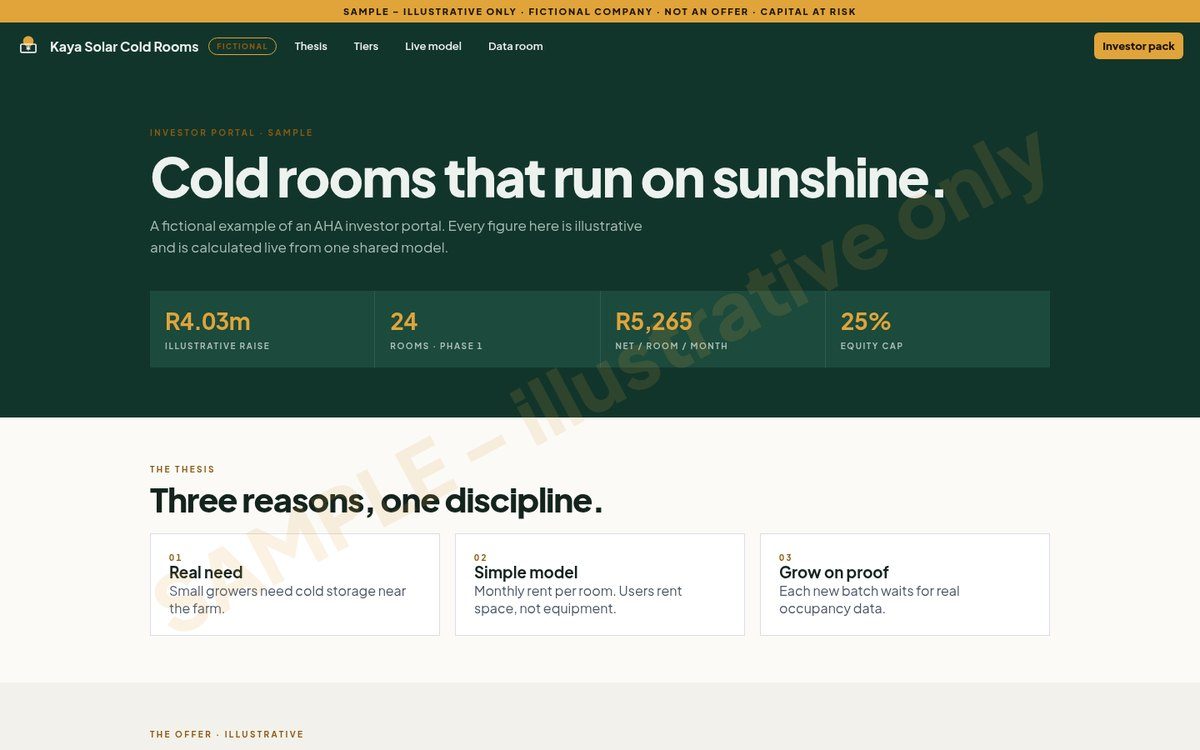This screenshot has height=750, width=1200.
Task: Go to the Thesis nav item
Action: click(311, 46)
